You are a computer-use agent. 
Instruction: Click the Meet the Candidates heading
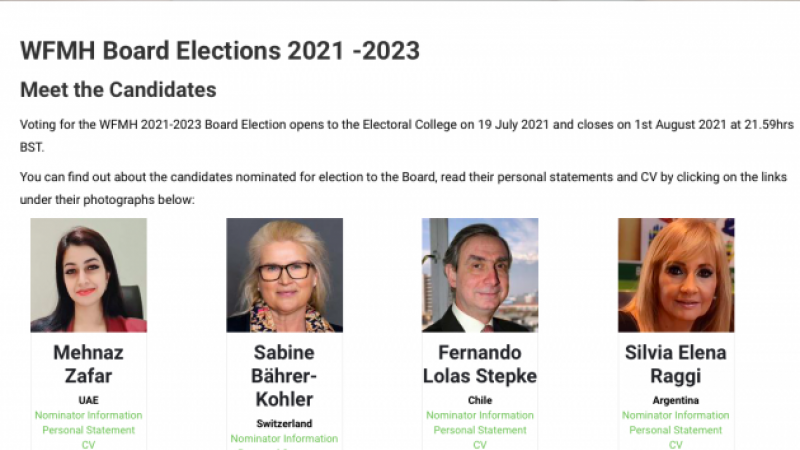click(118, 90)
